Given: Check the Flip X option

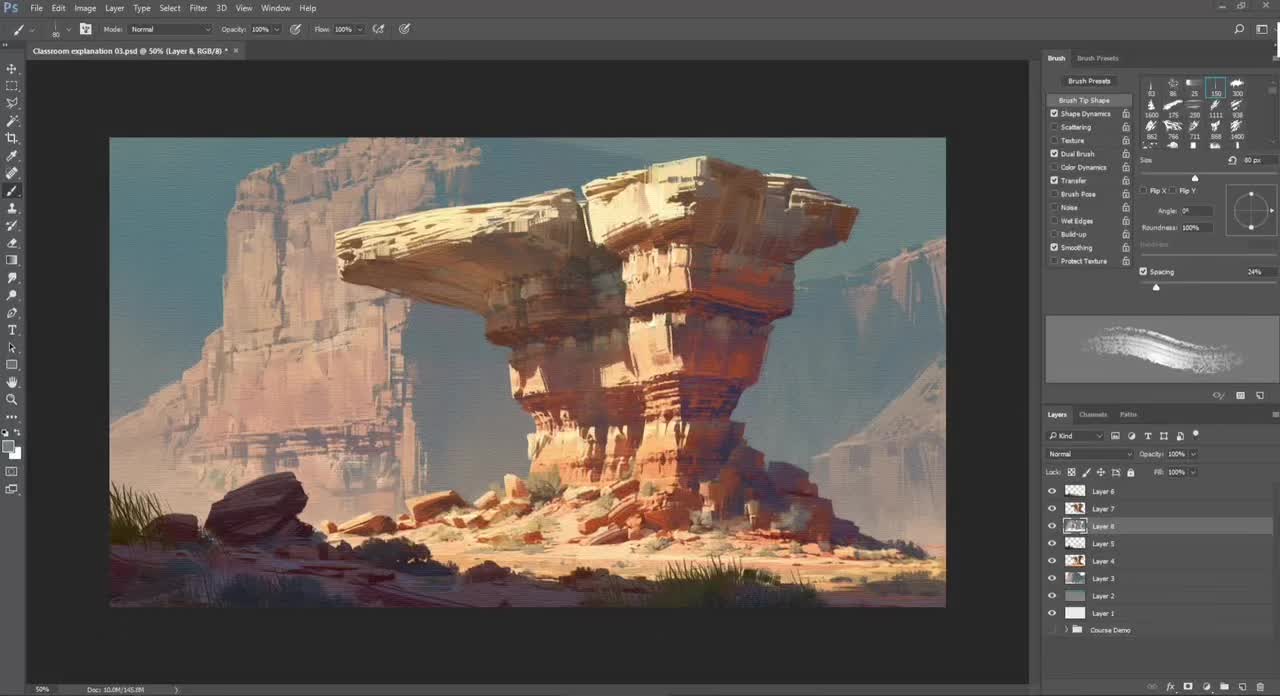Looking at the screenshot, I should (x=1144, y=190).
